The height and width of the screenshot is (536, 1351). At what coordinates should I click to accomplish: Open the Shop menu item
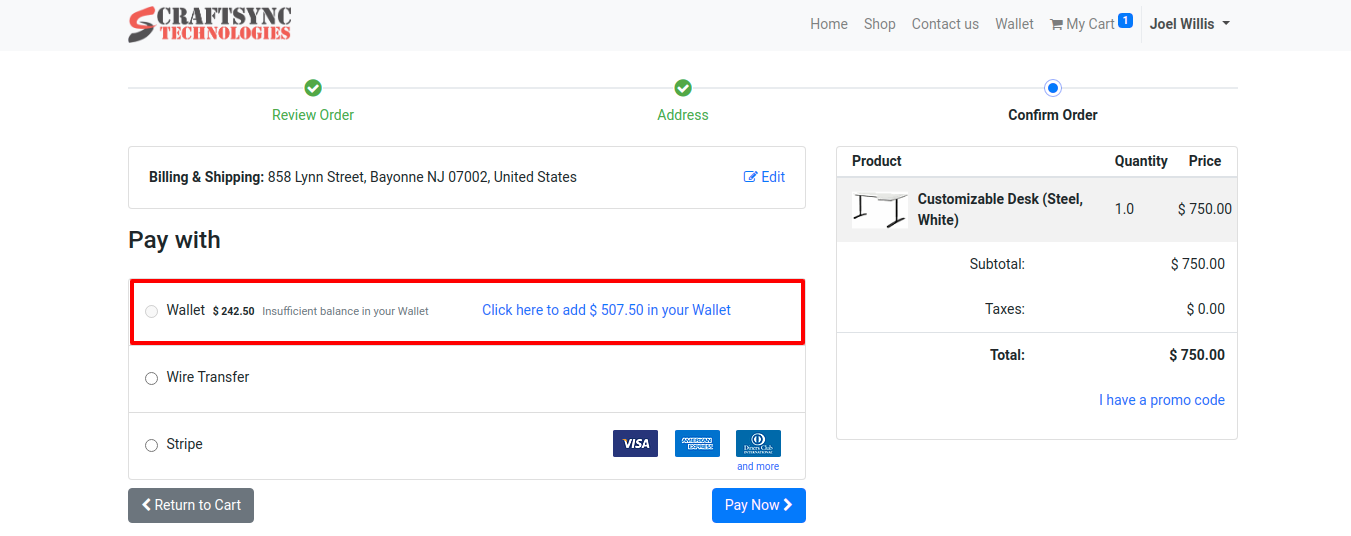pyautogui.click(x=879, y=24)
